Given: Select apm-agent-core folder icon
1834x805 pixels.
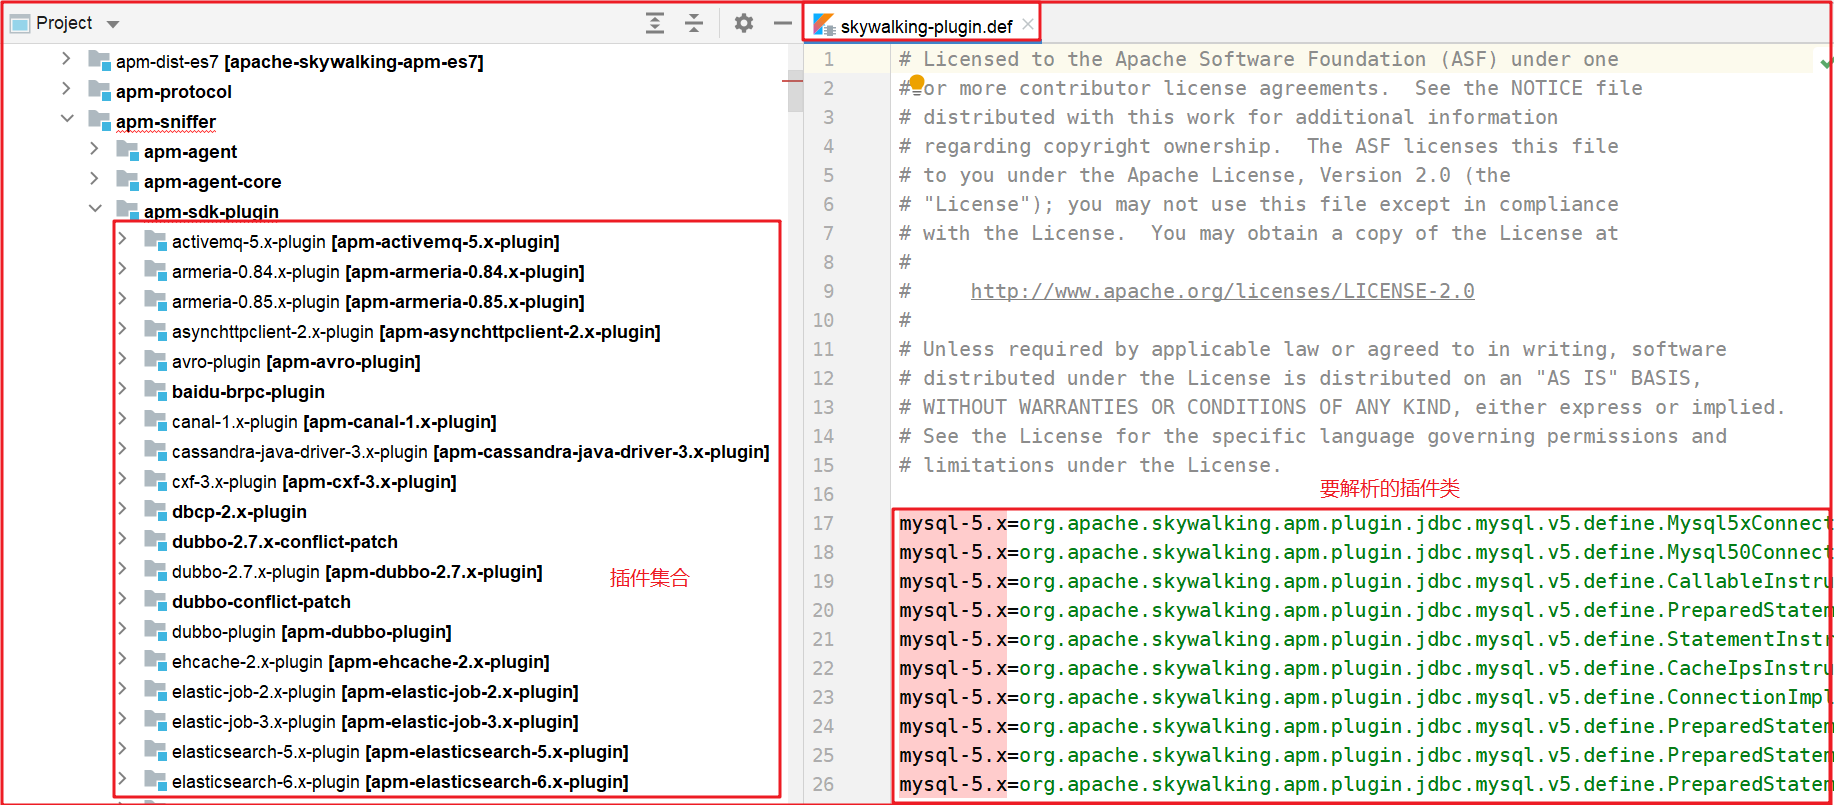Looking at the screenshot, I should tap(127, 180).
